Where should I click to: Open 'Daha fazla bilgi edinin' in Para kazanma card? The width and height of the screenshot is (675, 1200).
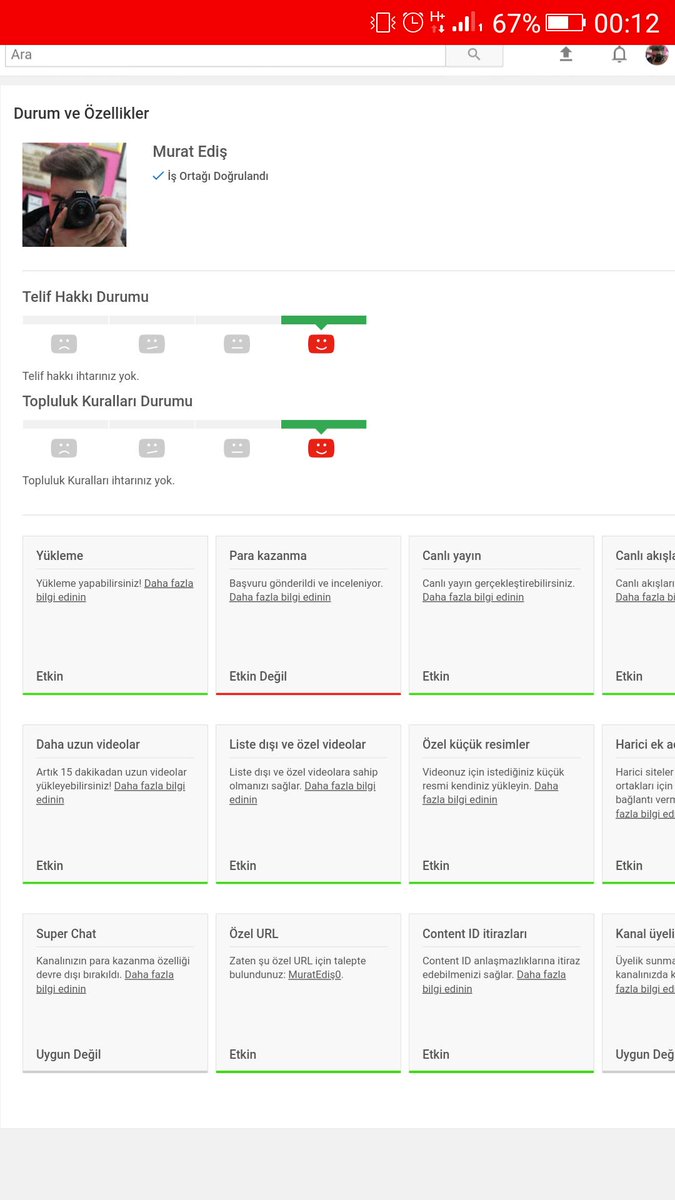pos(280,597)
